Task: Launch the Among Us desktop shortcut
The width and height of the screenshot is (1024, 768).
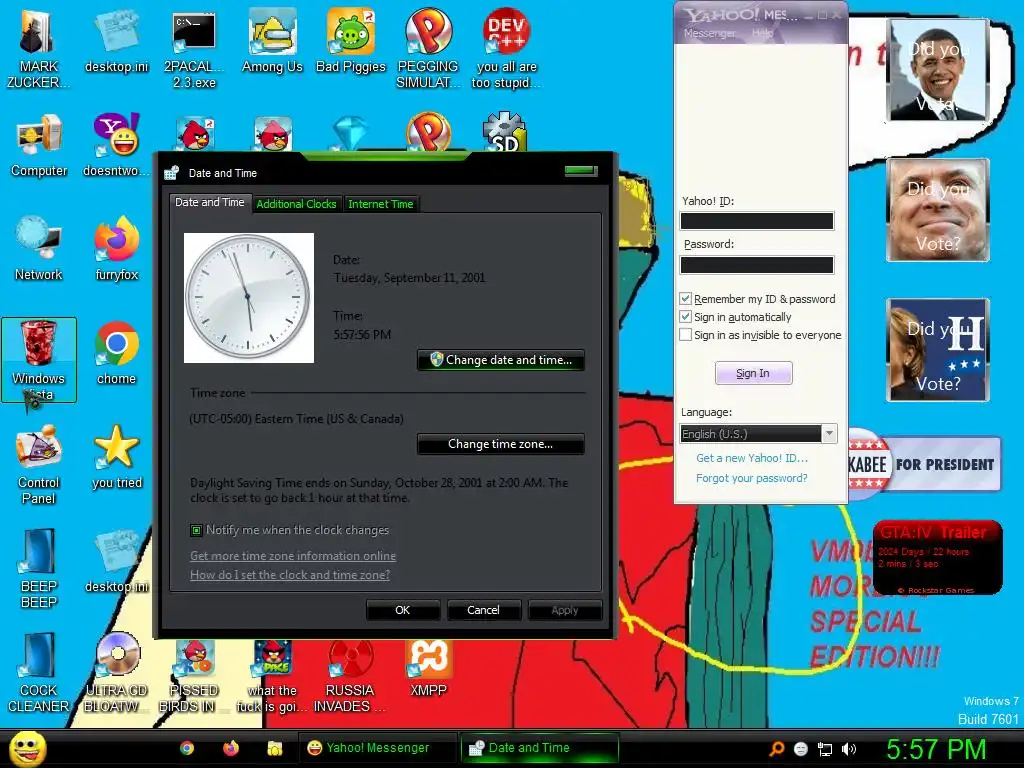Action: [x=272, y=40]
